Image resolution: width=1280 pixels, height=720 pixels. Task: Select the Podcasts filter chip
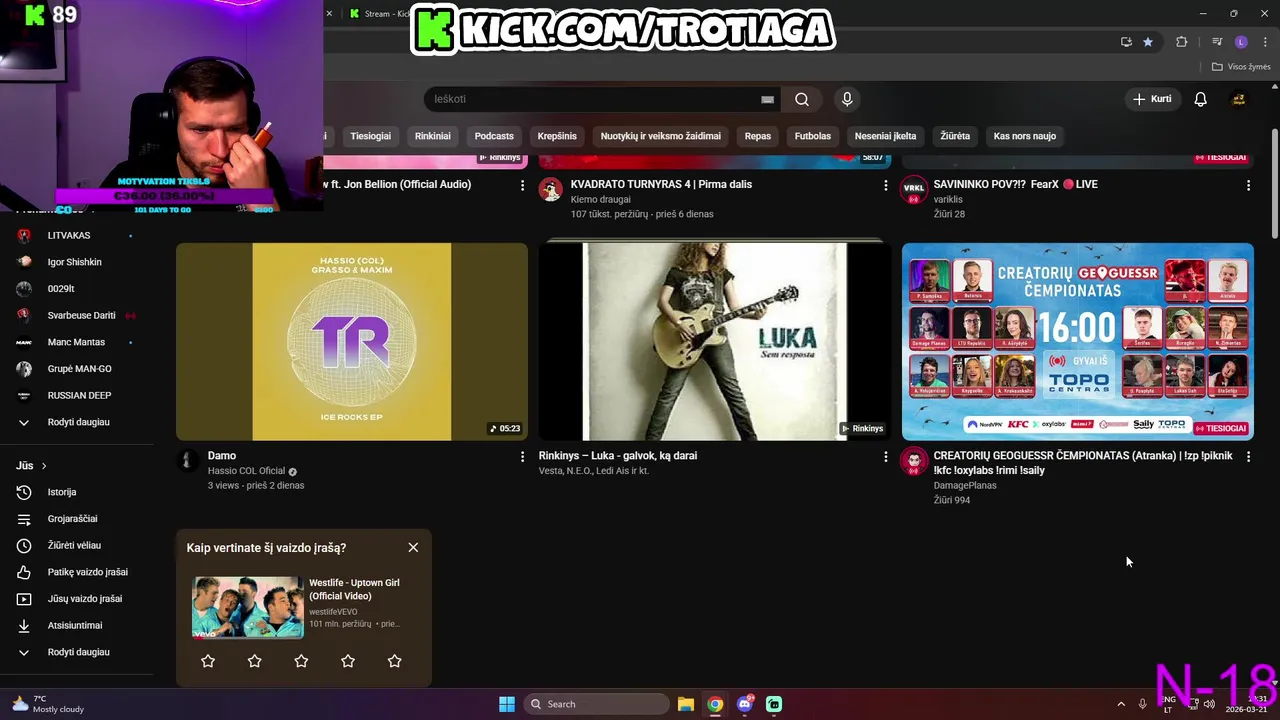point(494,136)
